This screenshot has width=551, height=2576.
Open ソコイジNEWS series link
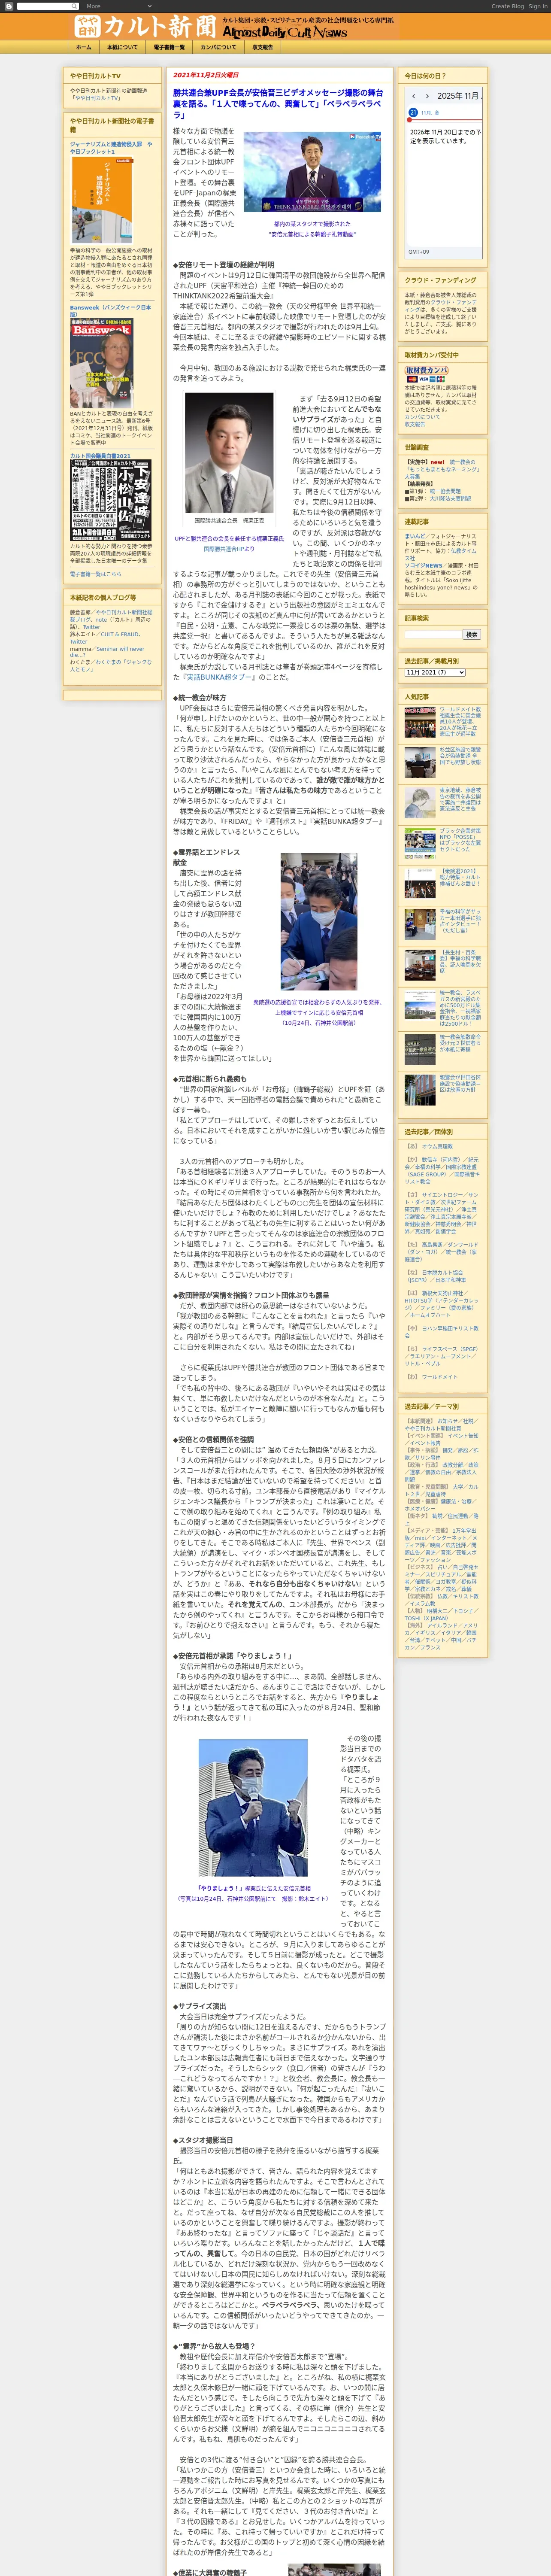tap(423, 566)
